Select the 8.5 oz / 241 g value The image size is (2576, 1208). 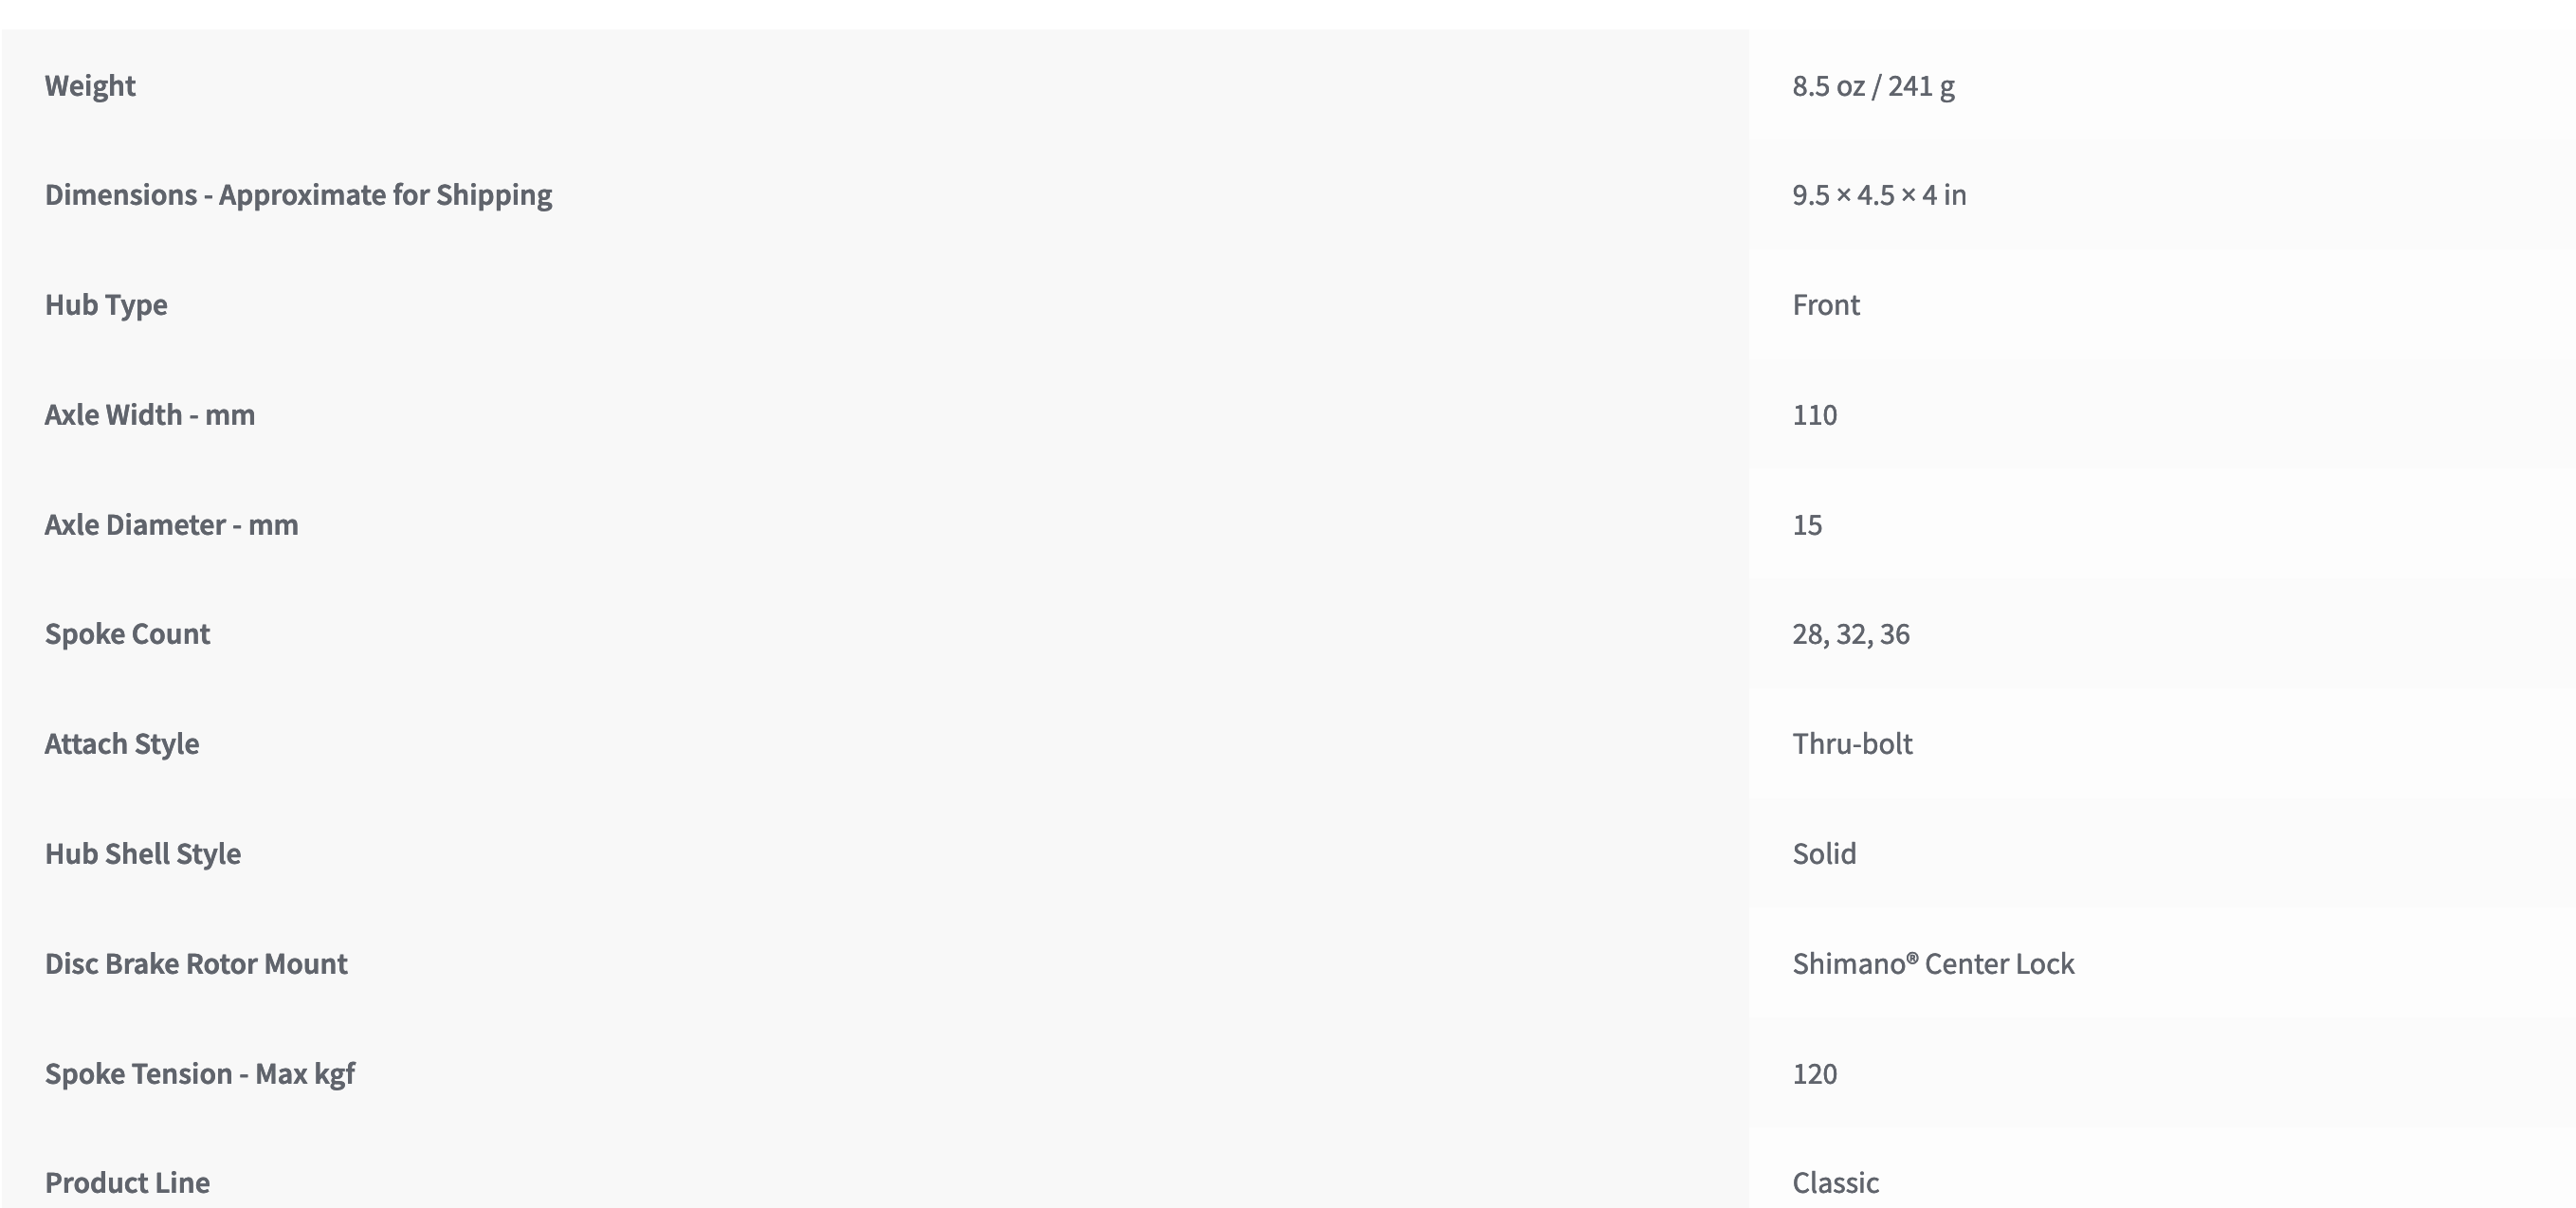click(1873, 86)
